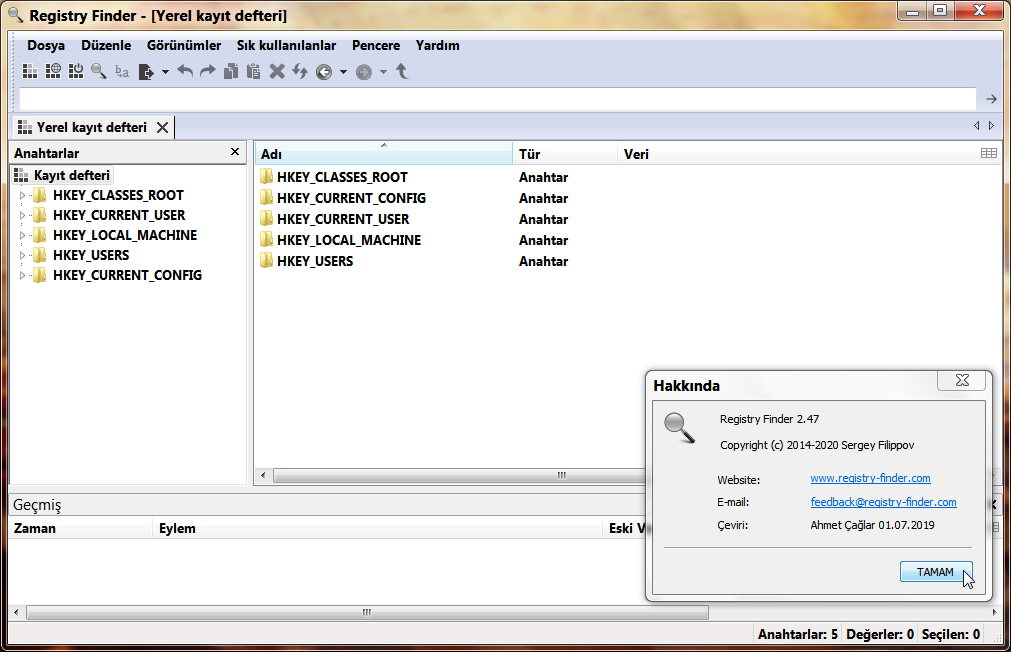Select HKEY_USERS in tree

pos(91,255)
